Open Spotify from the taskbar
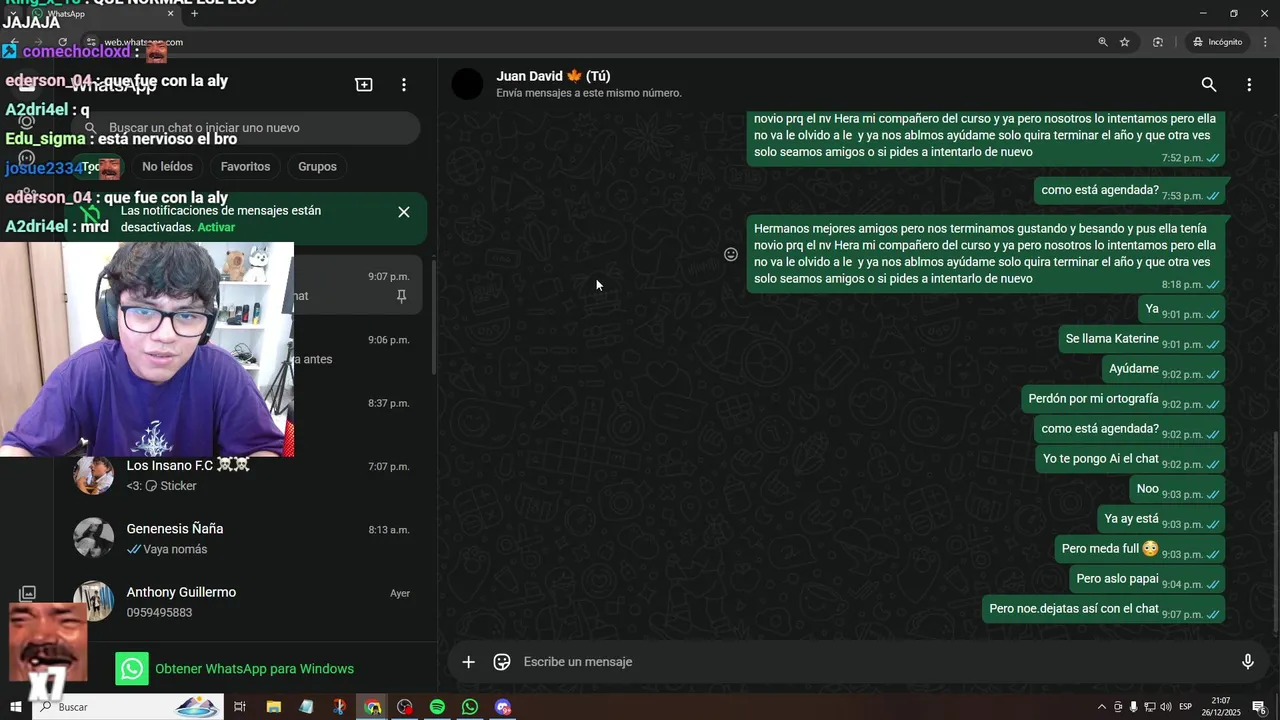The width and height of the screenshot is (1280, 720). pyautogui.click(x=437, y=707)
